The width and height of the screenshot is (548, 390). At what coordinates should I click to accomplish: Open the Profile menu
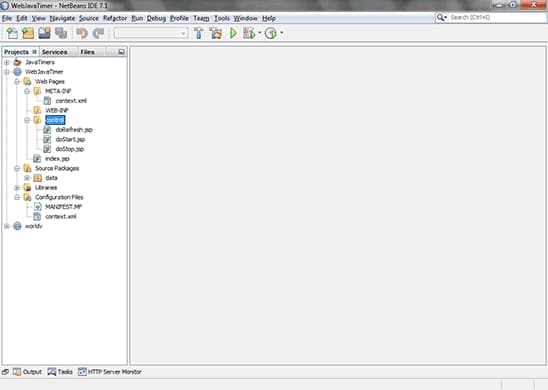[179, 18]
